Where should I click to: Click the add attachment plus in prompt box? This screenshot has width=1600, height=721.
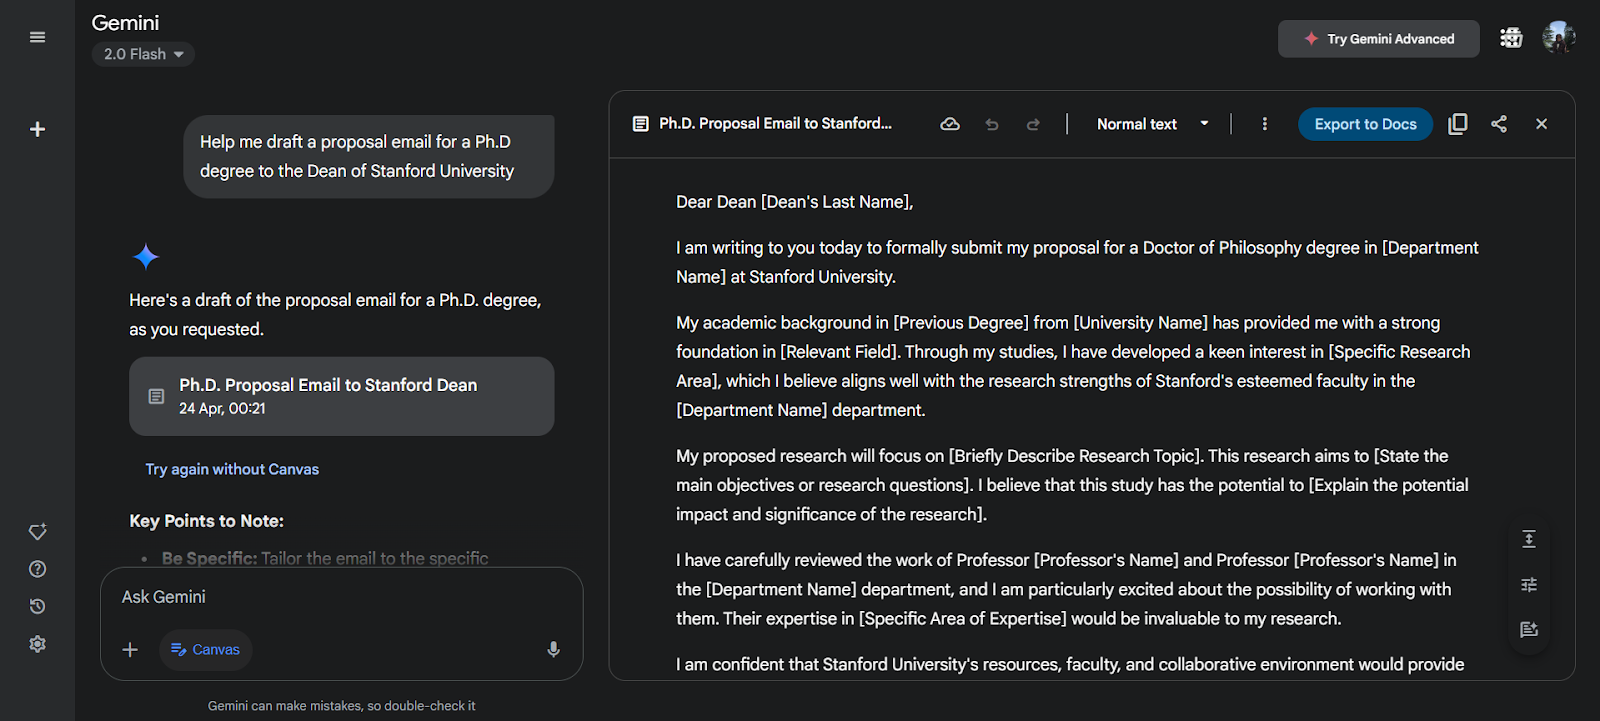(130, 650)
